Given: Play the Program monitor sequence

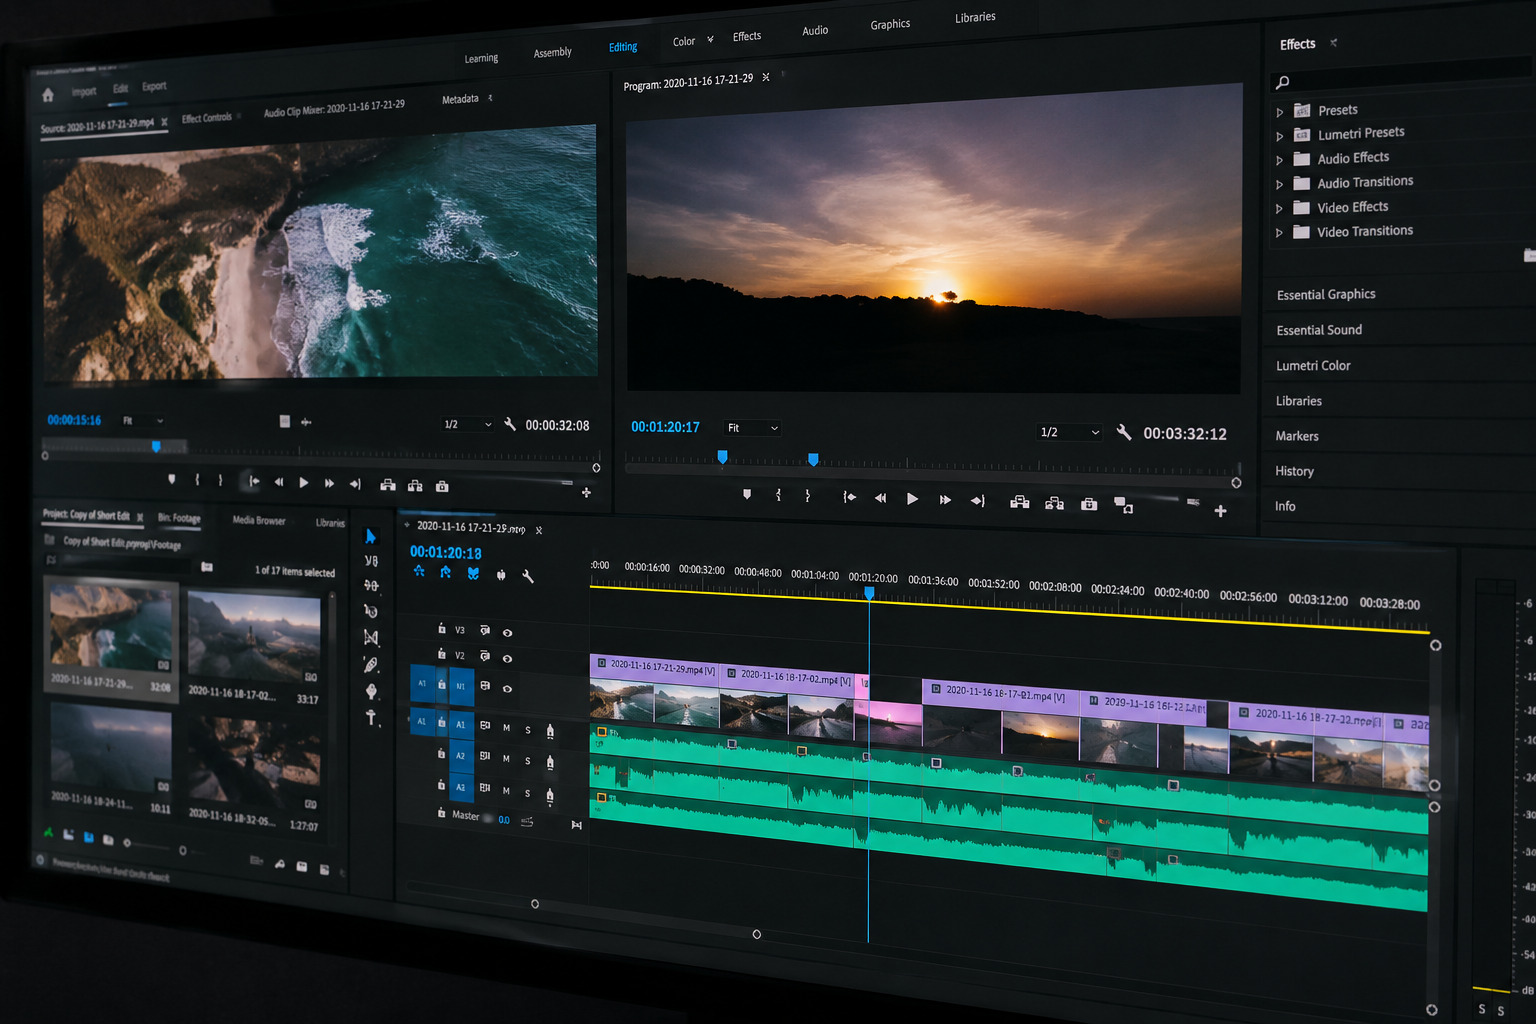Looking at the screenshot, I should pyautogui.click(x=912, y=498).
